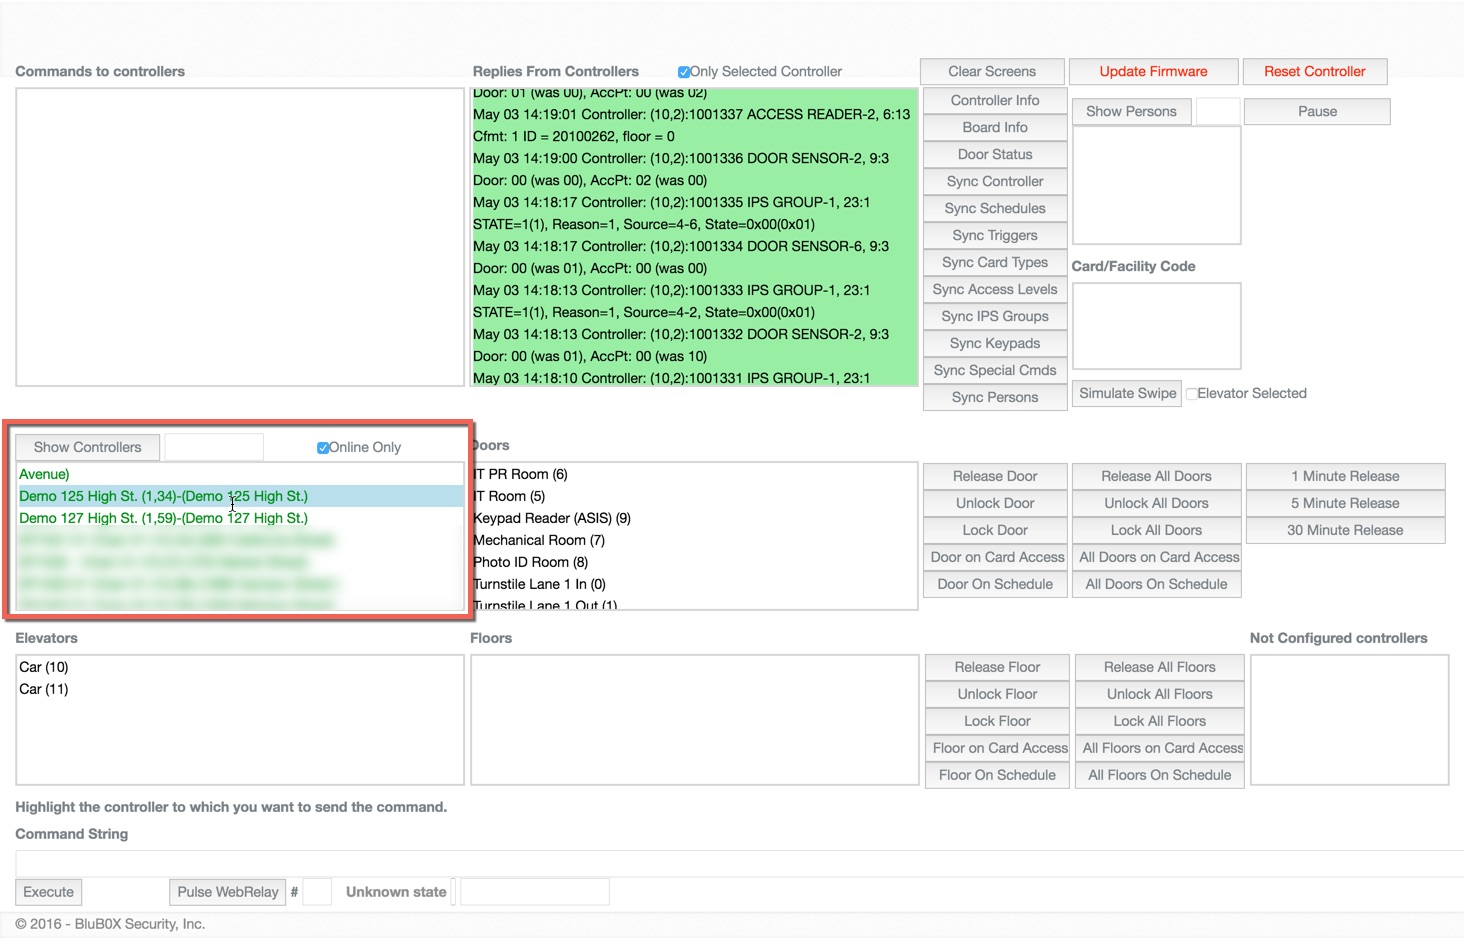Select Demo 127 High St. controller
The image size is (1464, 938).
tap(163, 519)
